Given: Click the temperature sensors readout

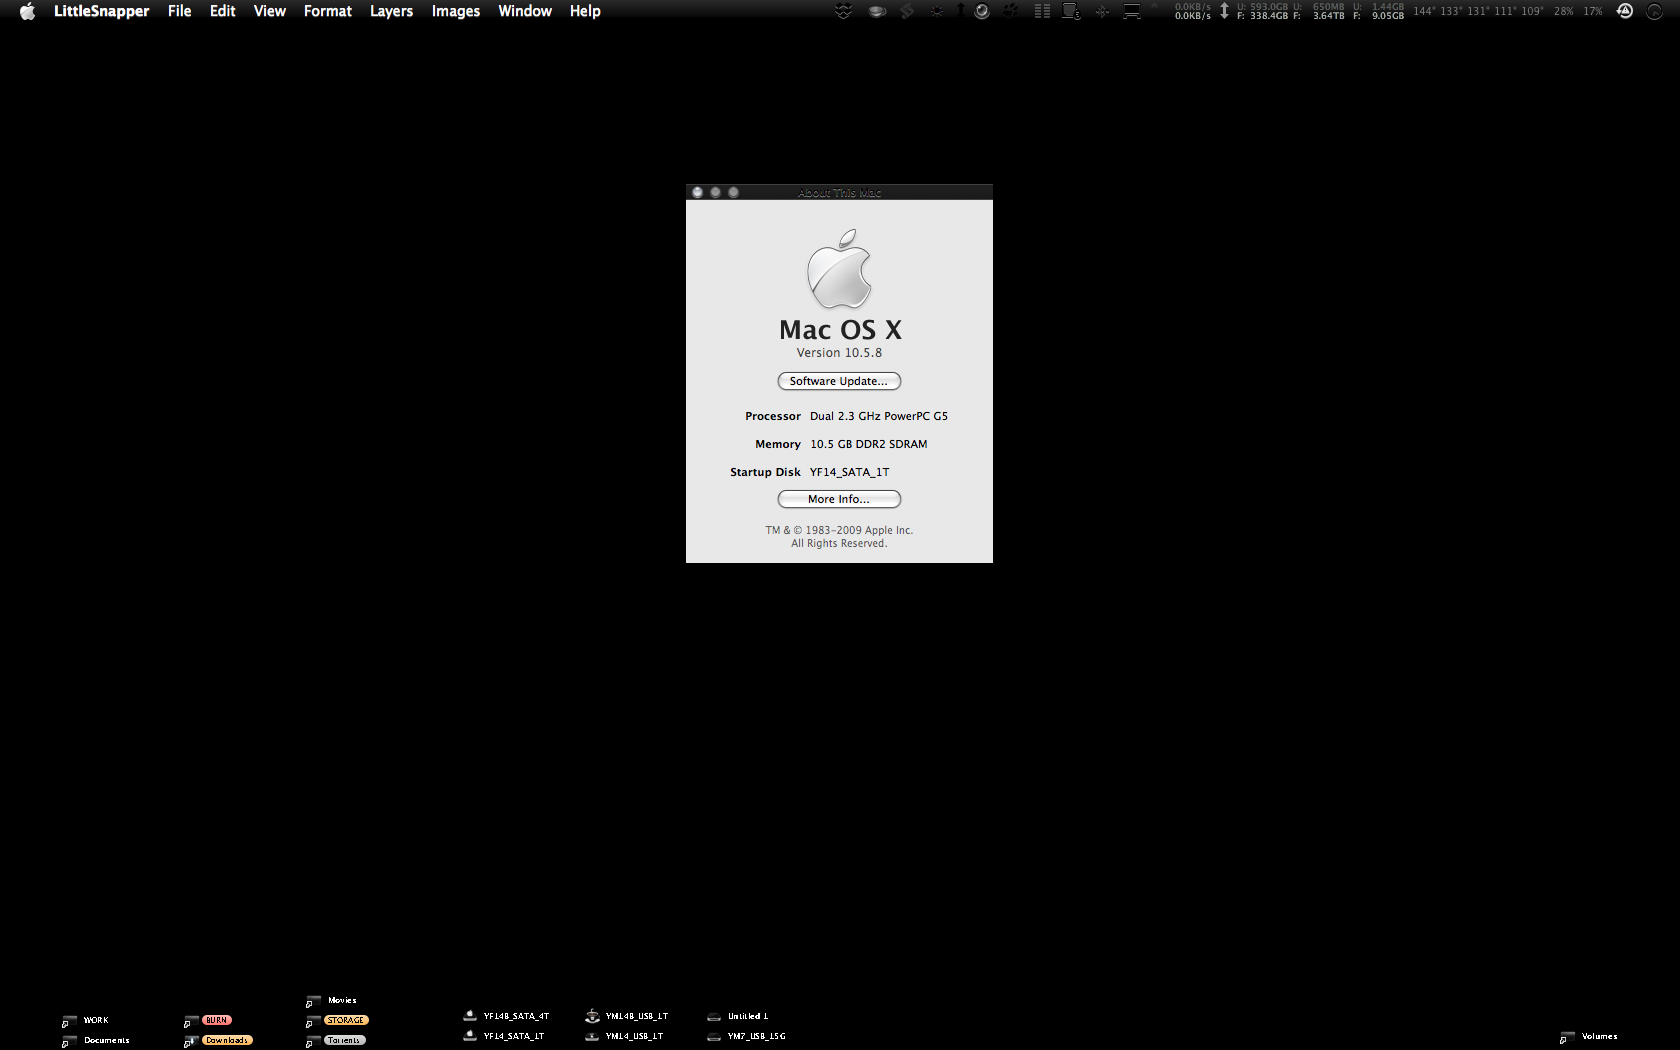Looking at the screenshot, I should pyautogui.click(x=1477, y=11).
